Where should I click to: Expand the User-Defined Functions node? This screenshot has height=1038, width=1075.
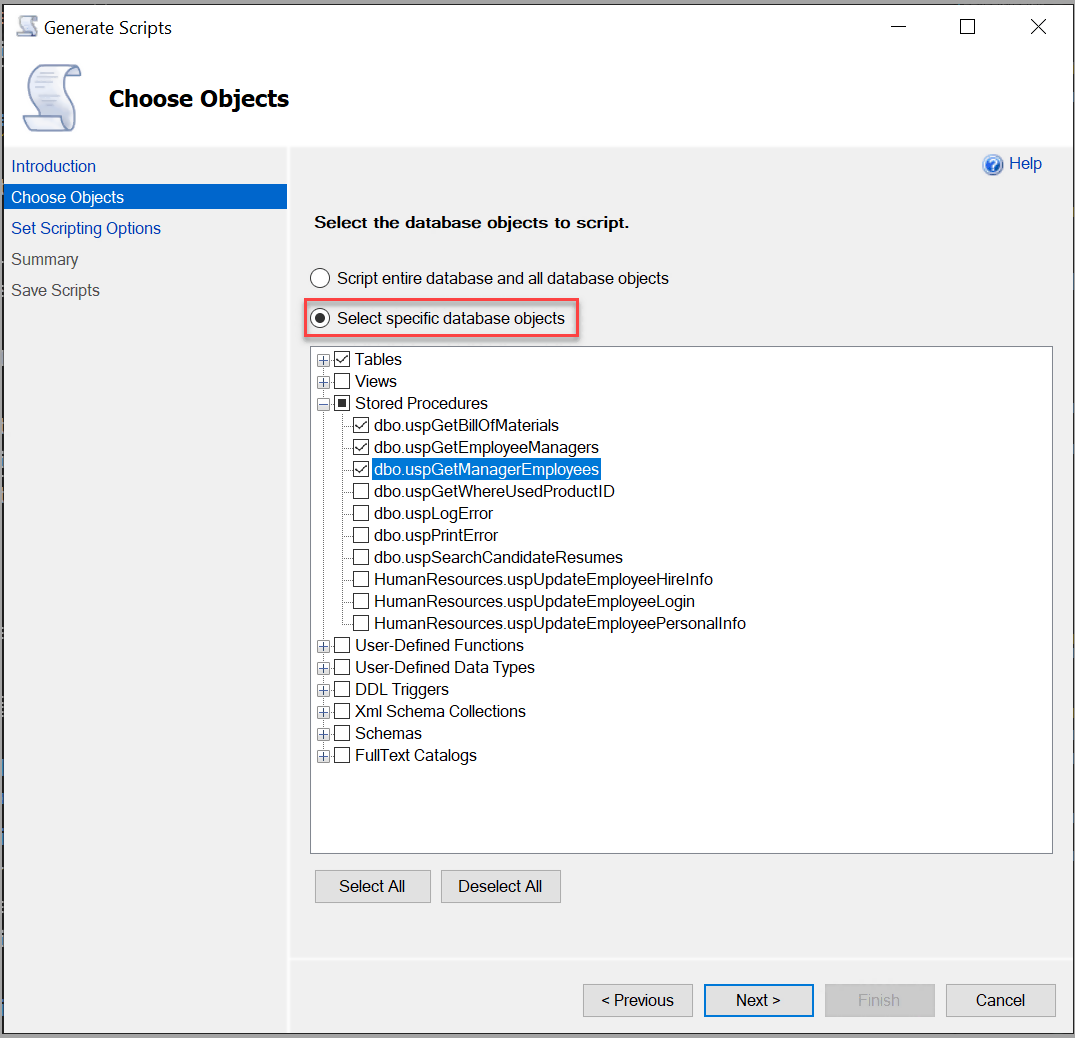[323, 645]
